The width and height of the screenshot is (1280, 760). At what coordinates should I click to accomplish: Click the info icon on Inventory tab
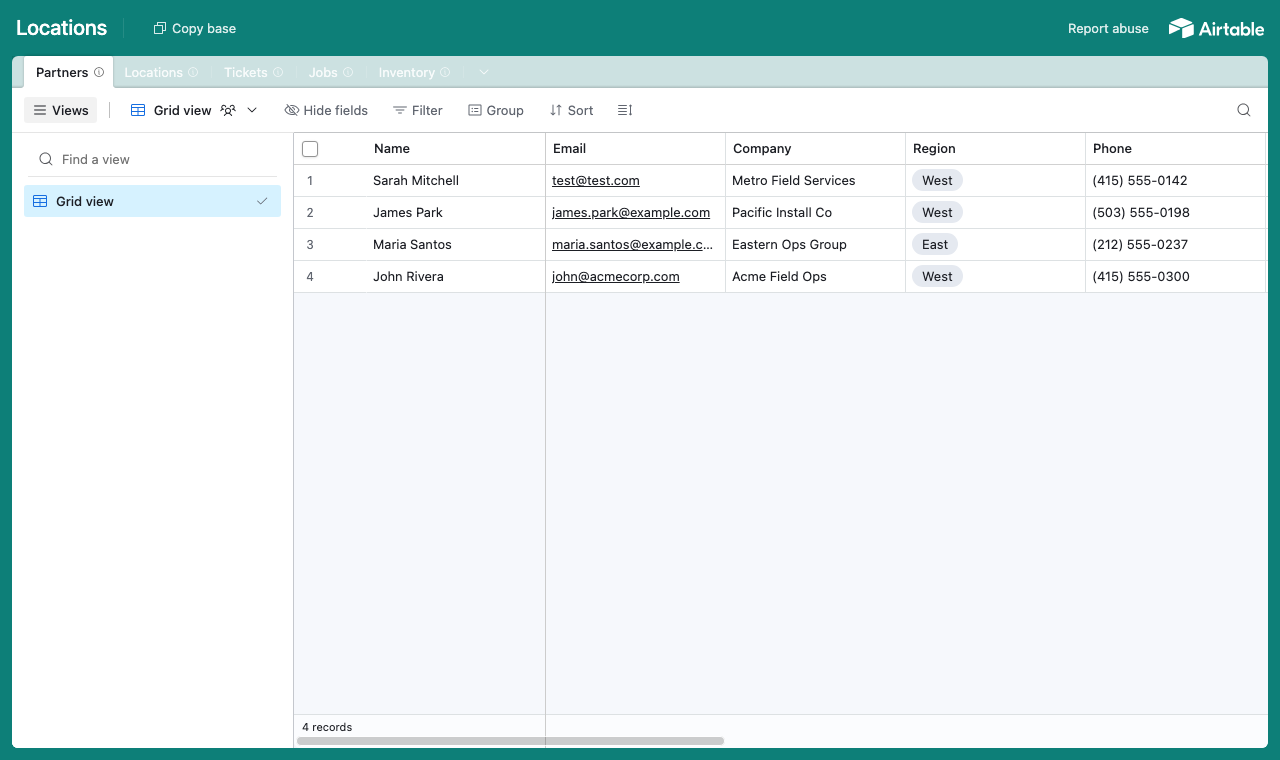[x=445, y=72]
